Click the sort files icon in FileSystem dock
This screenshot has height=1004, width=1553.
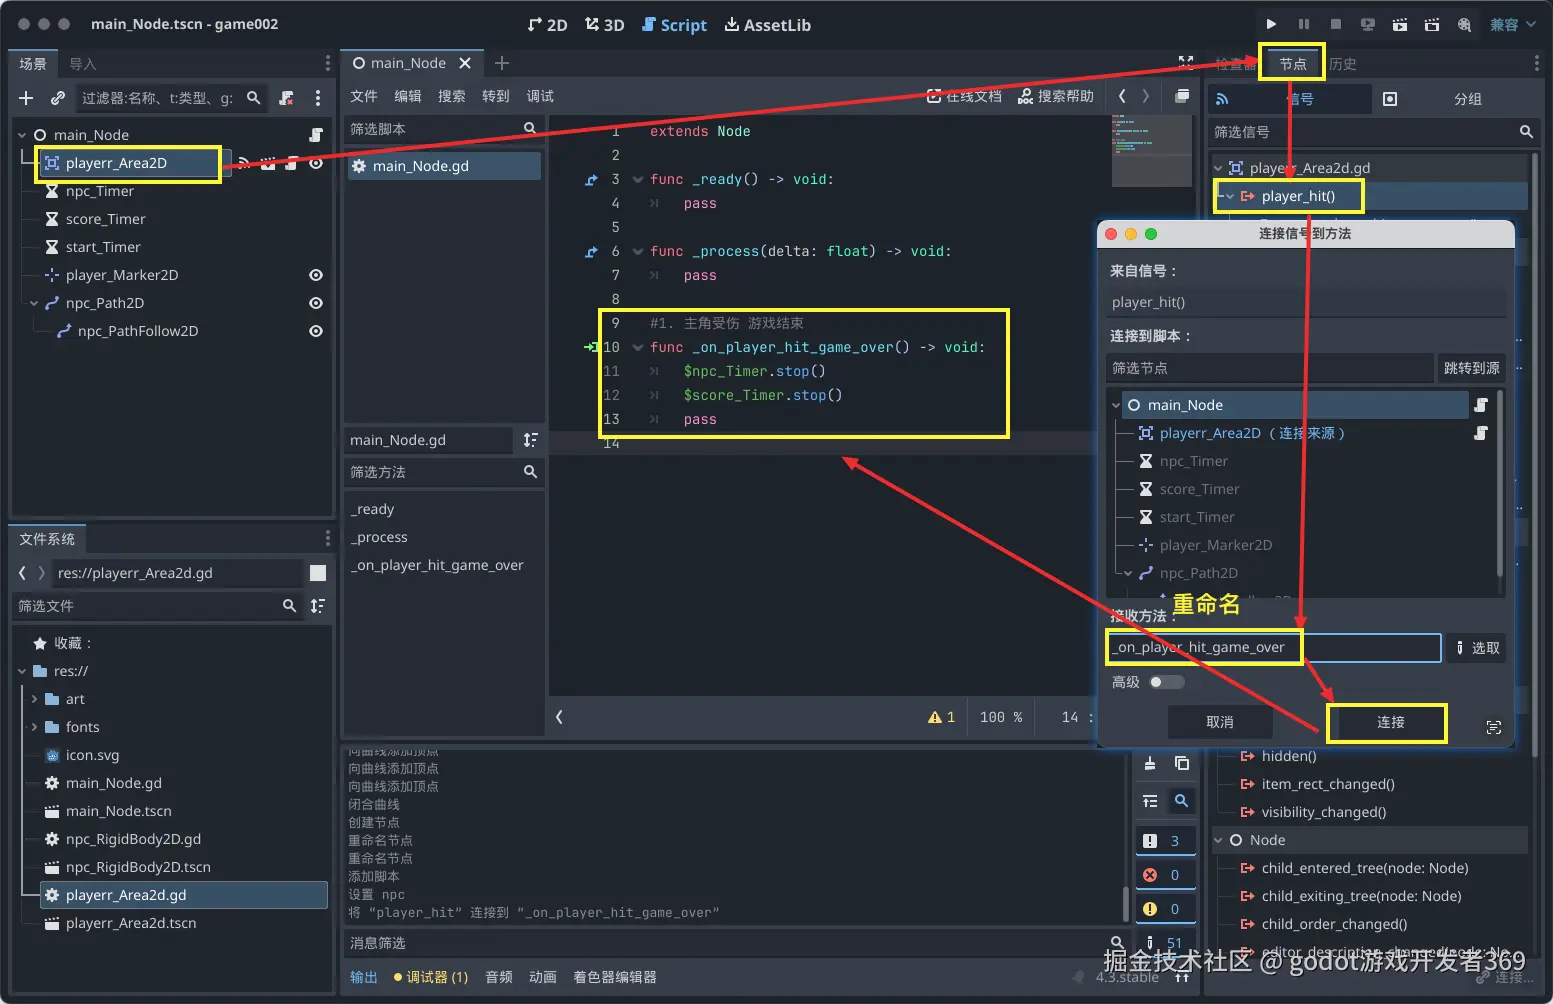tap(317, 606)
